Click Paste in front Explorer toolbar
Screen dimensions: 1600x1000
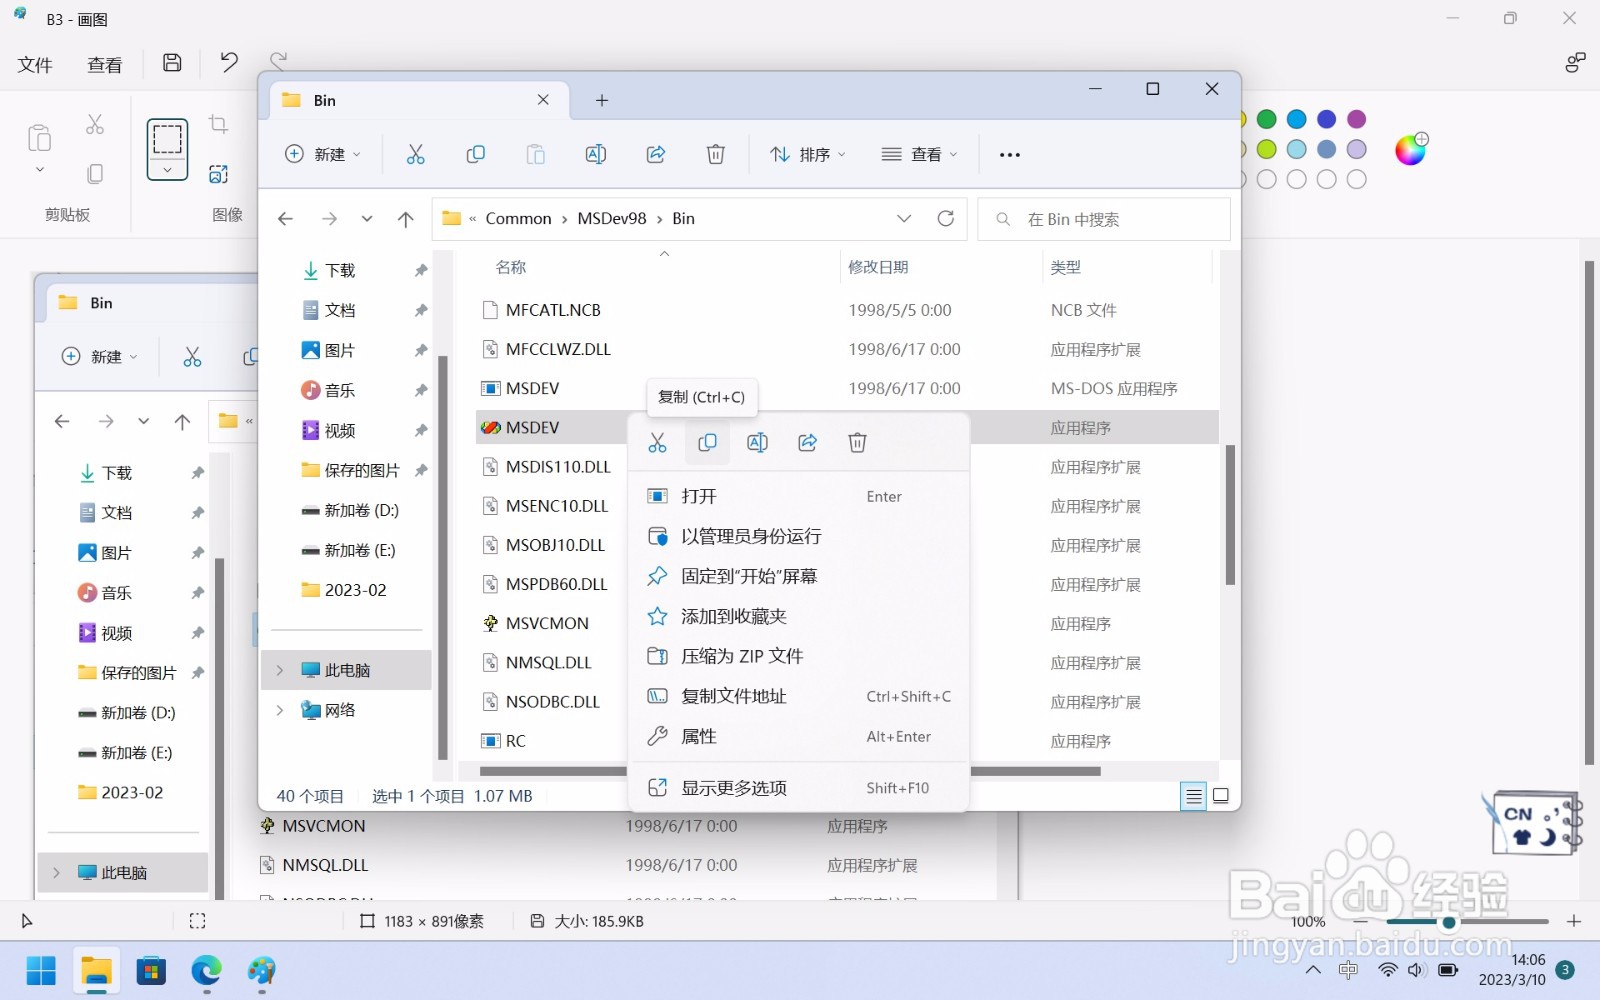535,154
